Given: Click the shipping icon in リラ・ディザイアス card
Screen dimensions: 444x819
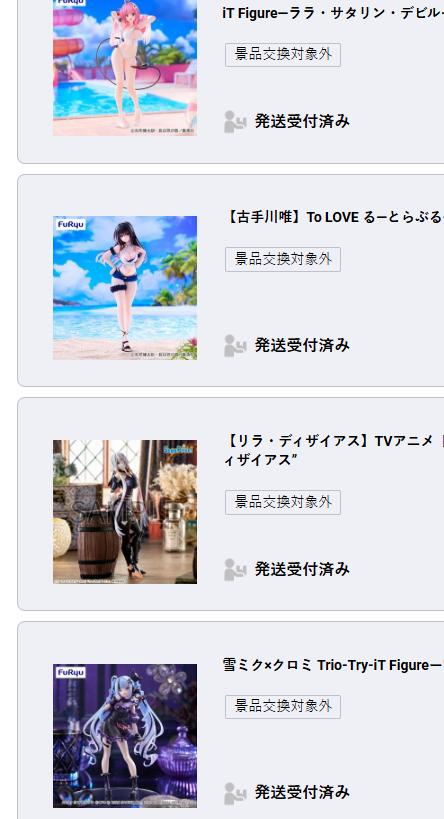Looking at the screenshot, I should pyautogui.click(x=235, y=569).
